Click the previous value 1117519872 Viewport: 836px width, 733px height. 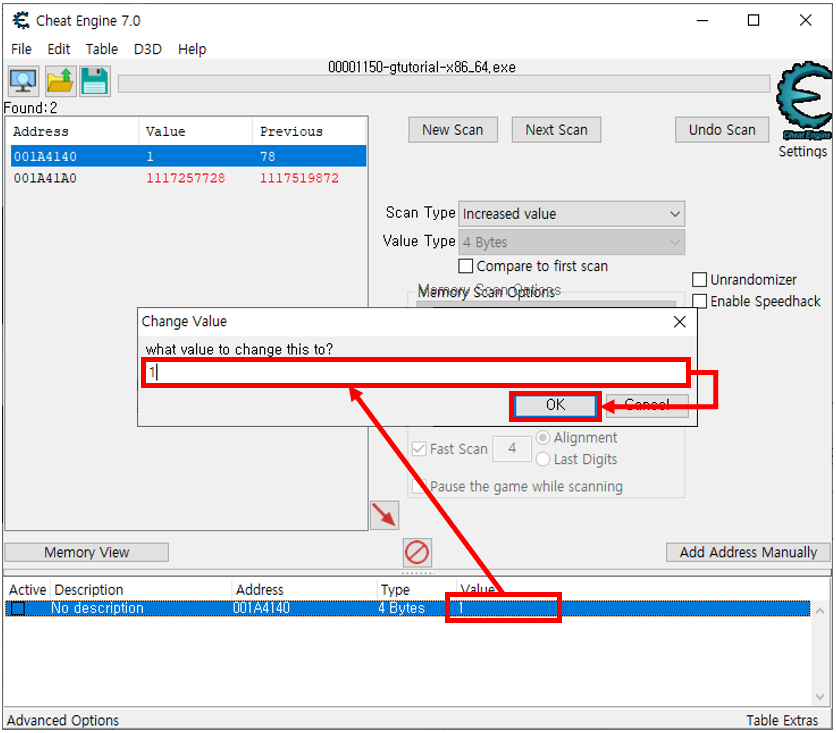(x=299, y=178)
